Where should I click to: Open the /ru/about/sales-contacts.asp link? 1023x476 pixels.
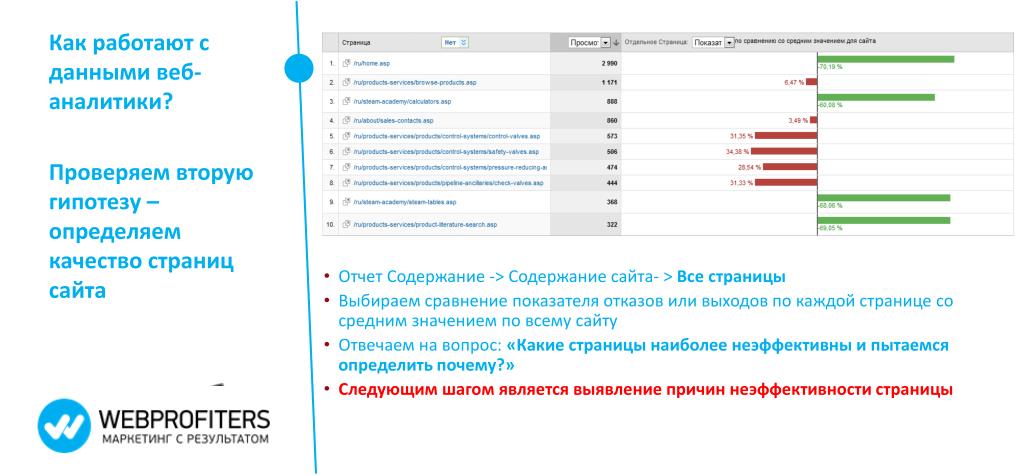pyautogui.click(x=393, y=121)
